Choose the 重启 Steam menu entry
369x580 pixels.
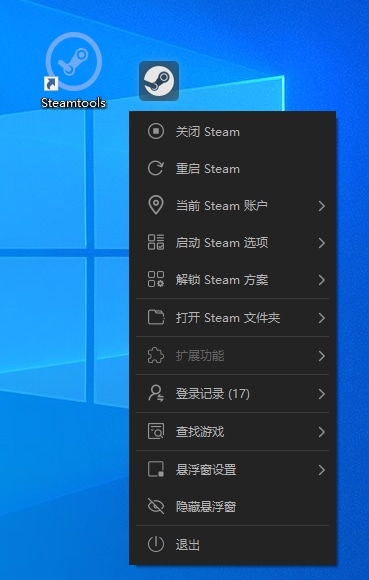point(233,168)
